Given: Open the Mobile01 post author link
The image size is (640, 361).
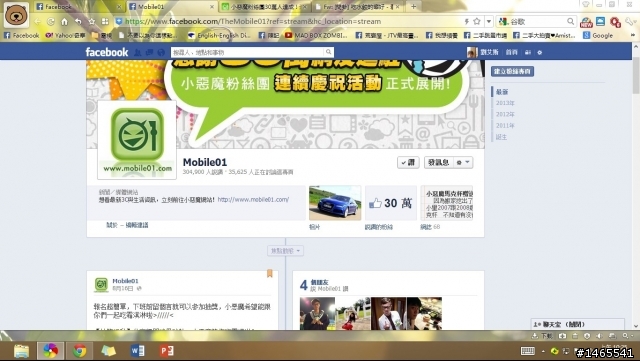Looking at the screenshot, I should tap(125, 281).
